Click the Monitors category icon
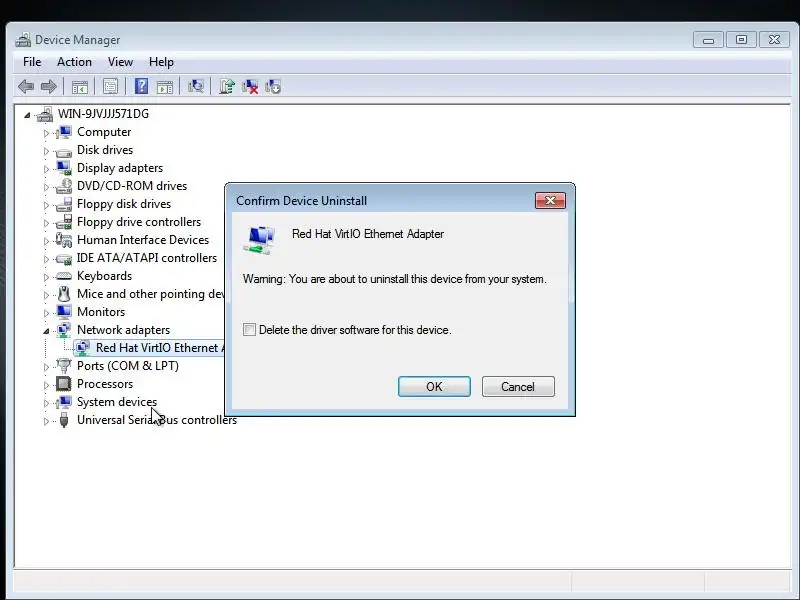 64,312
